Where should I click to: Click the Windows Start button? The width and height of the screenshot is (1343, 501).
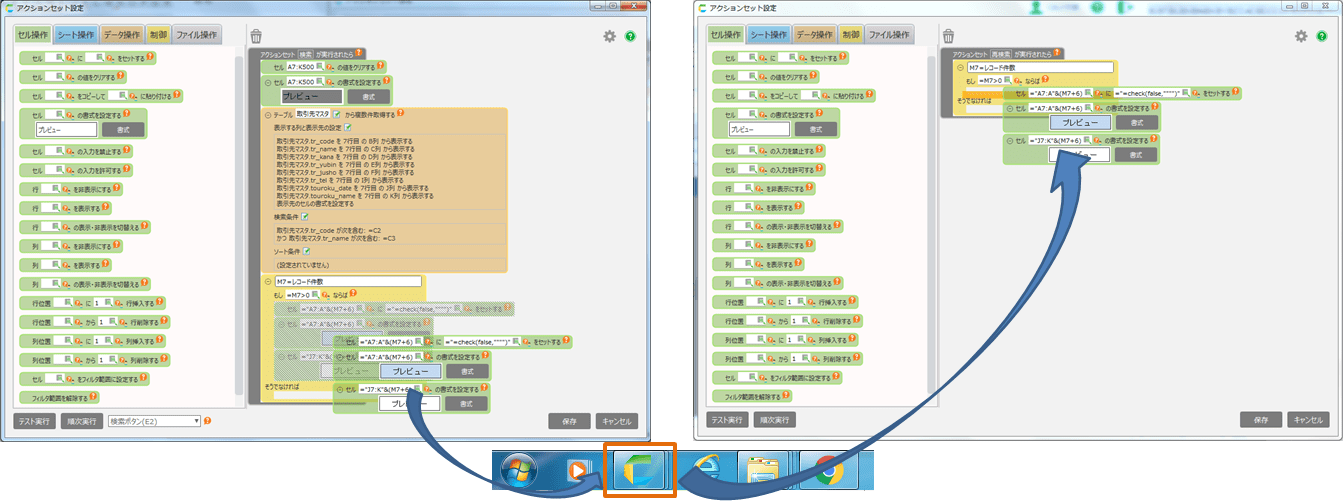point(518,470)
